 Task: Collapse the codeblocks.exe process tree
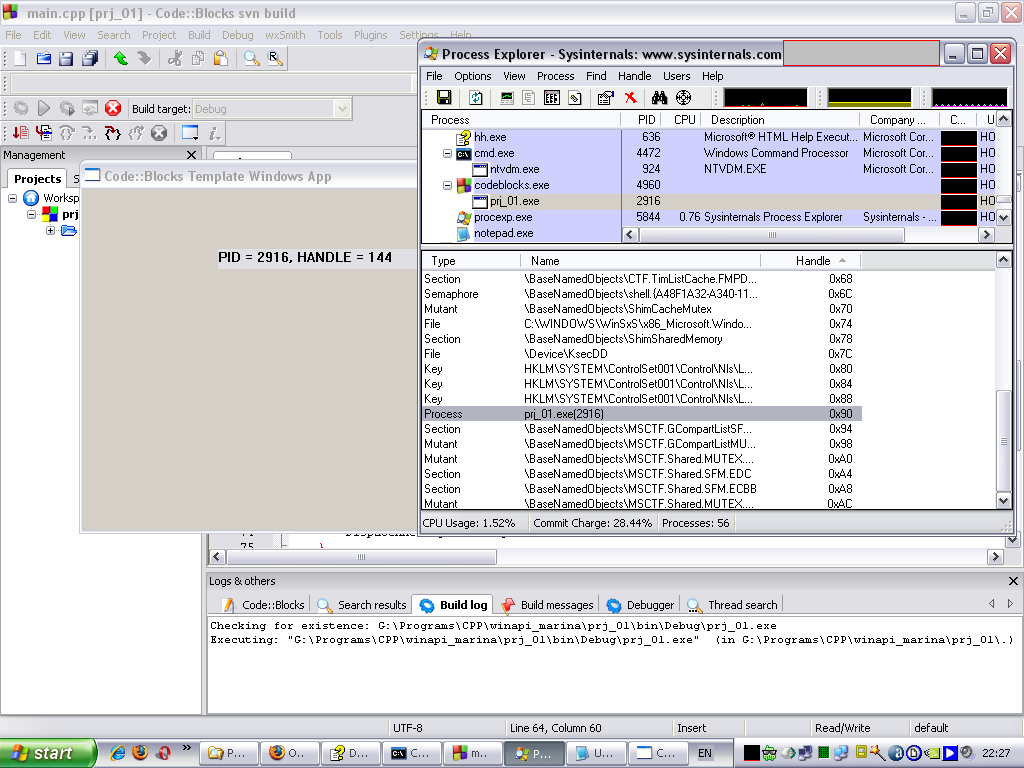pos(447,185)
